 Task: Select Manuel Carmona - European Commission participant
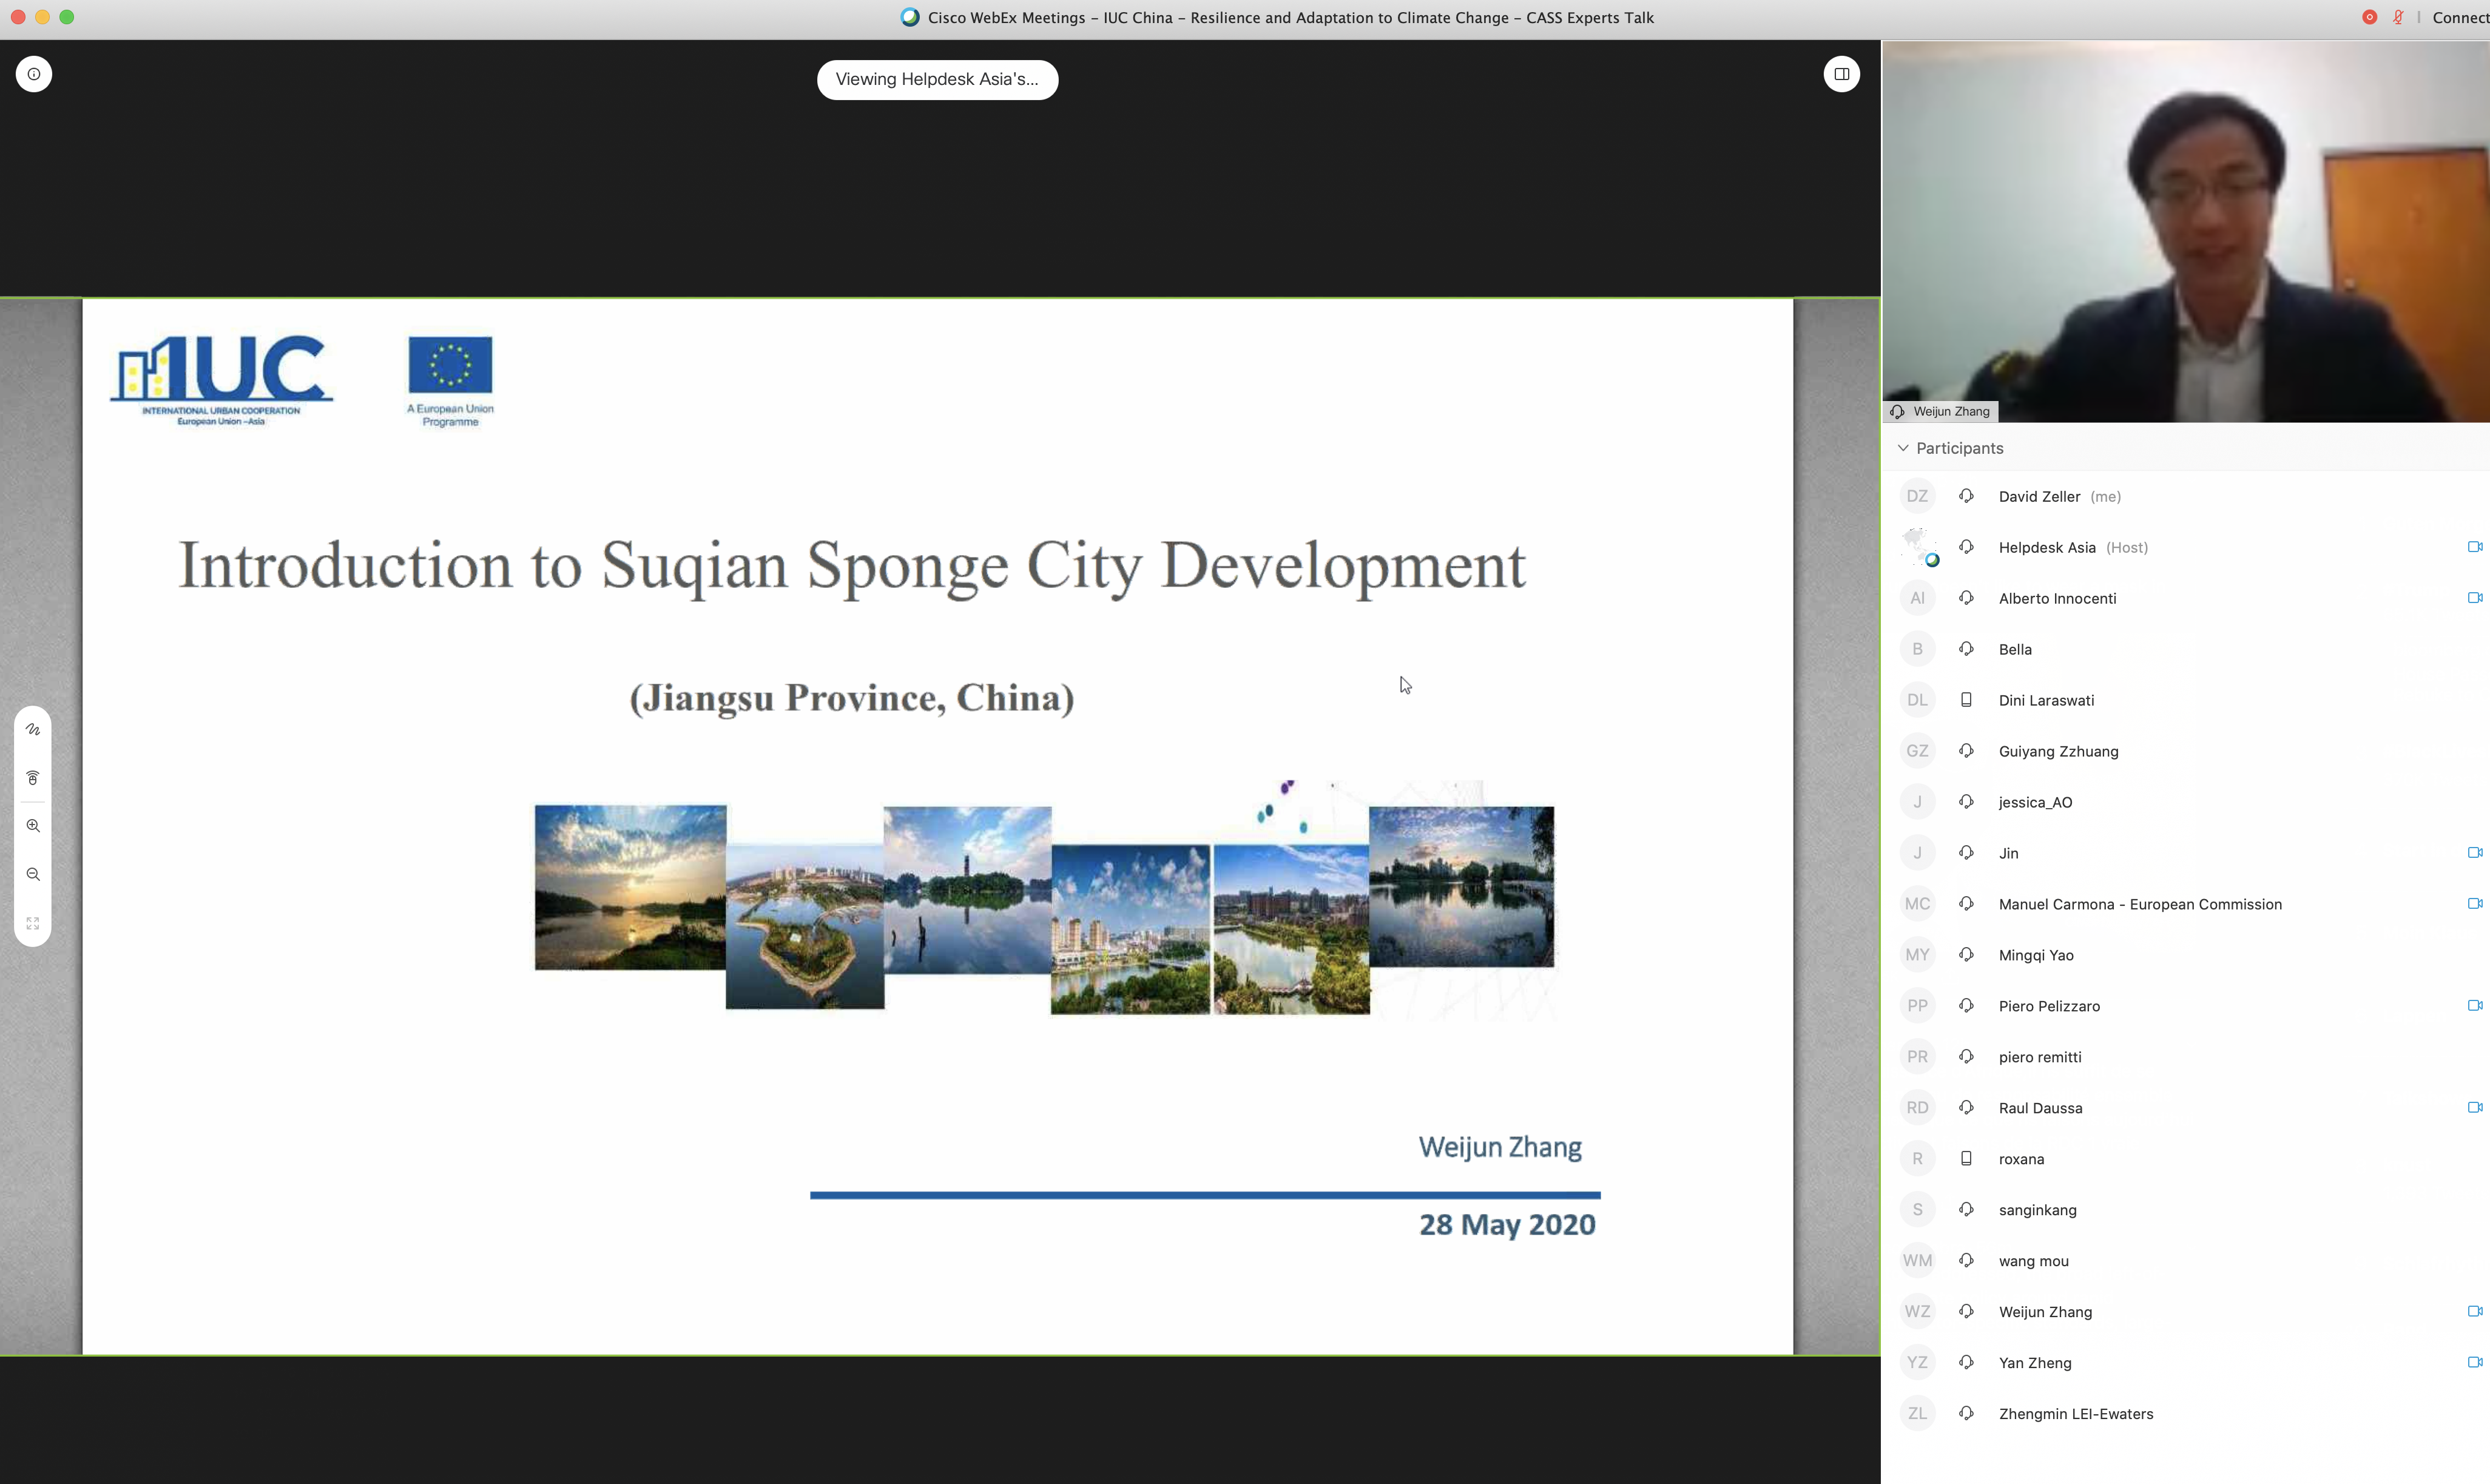pos(2139,904)
